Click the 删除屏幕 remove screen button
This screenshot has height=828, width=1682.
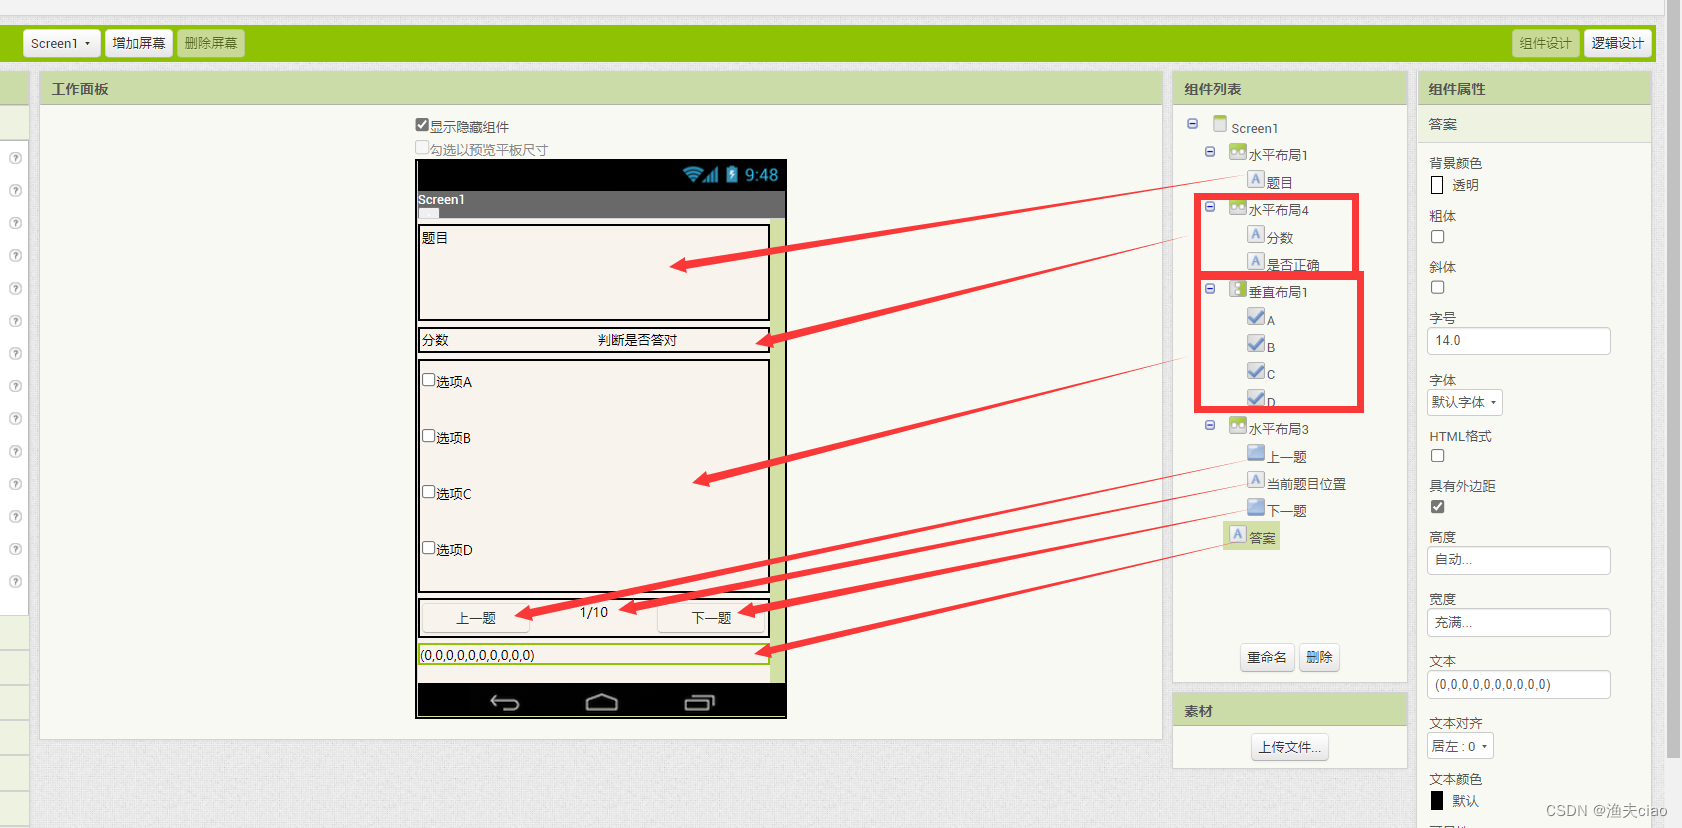(x=211, y=43)
